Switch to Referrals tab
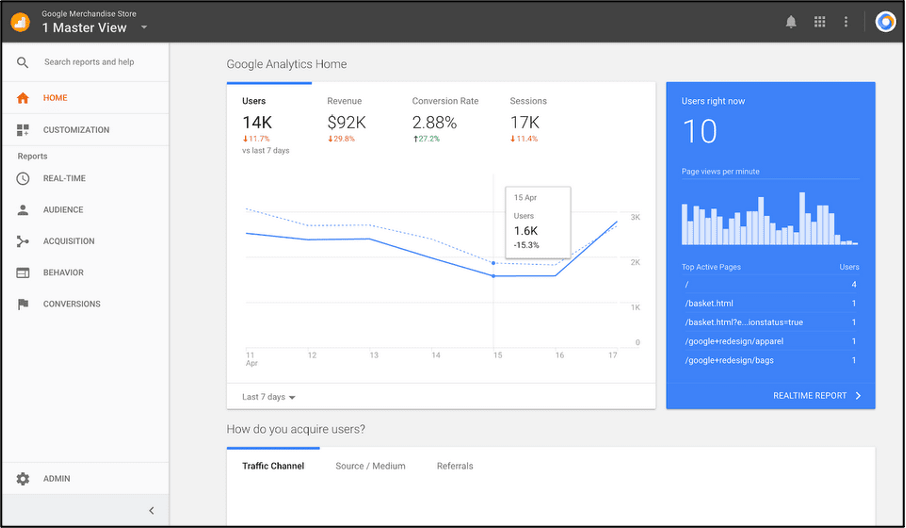 (x=455, y=466)
